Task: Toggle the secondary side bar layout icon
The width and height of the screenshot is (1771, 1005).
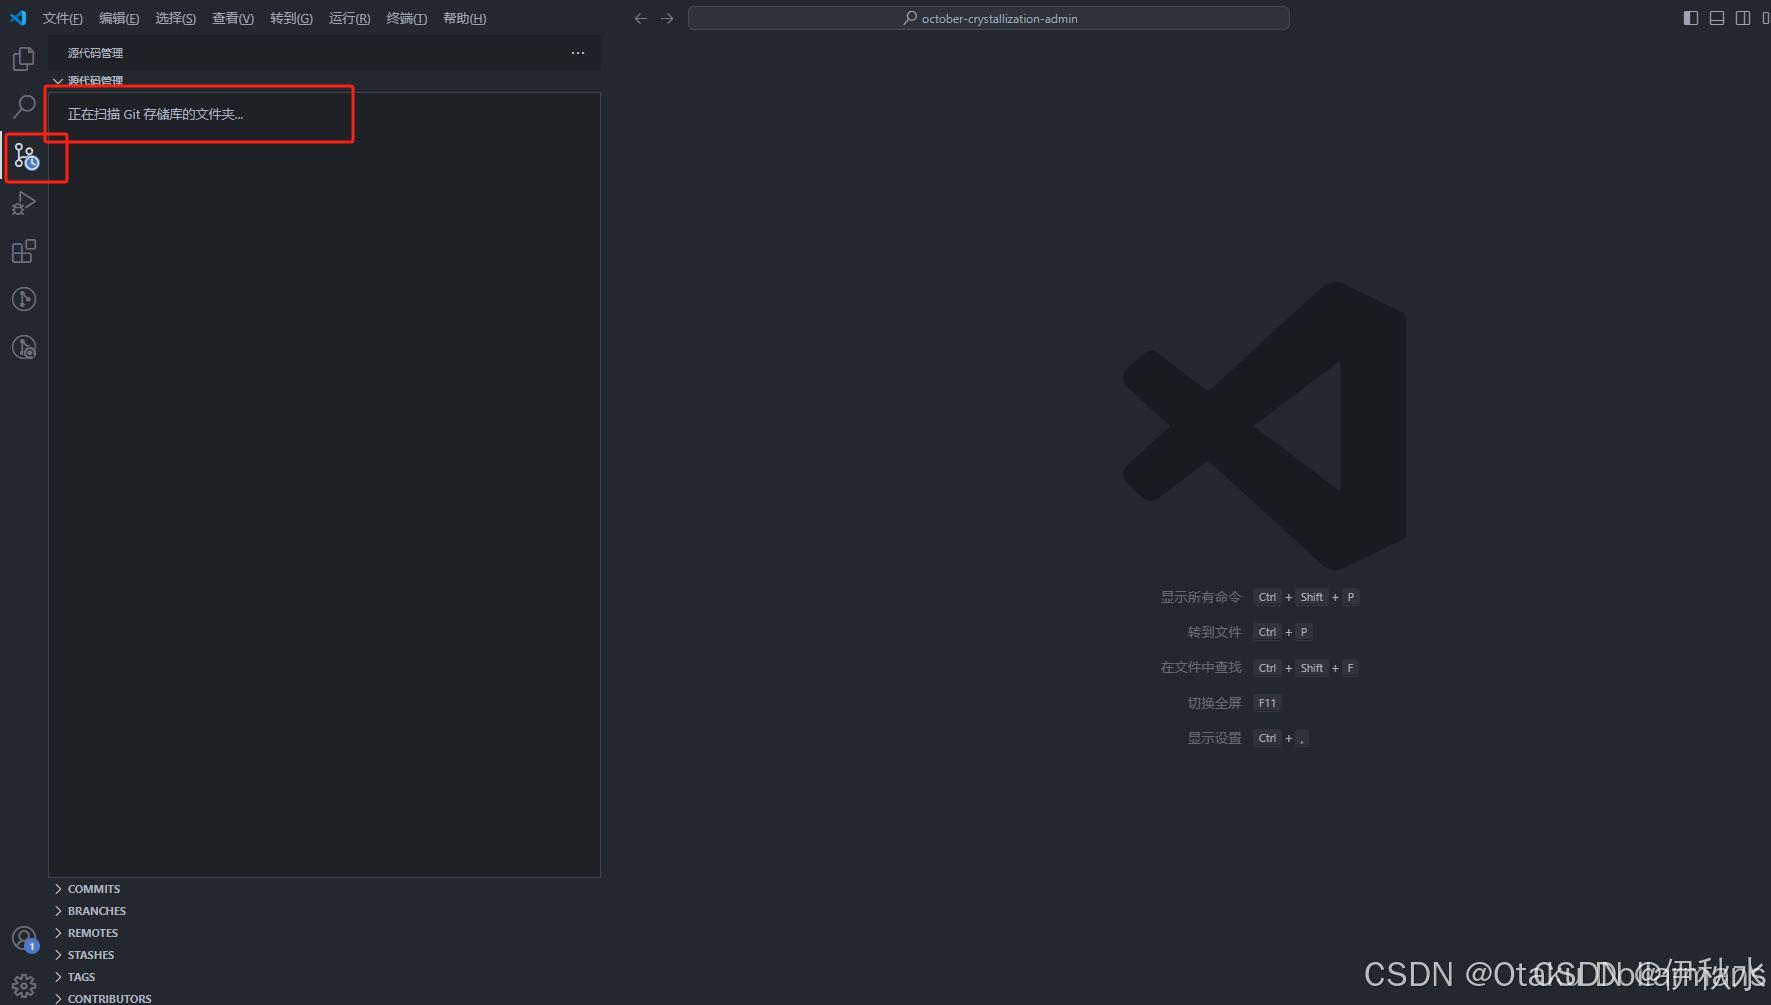Action: coord(1743,18)
